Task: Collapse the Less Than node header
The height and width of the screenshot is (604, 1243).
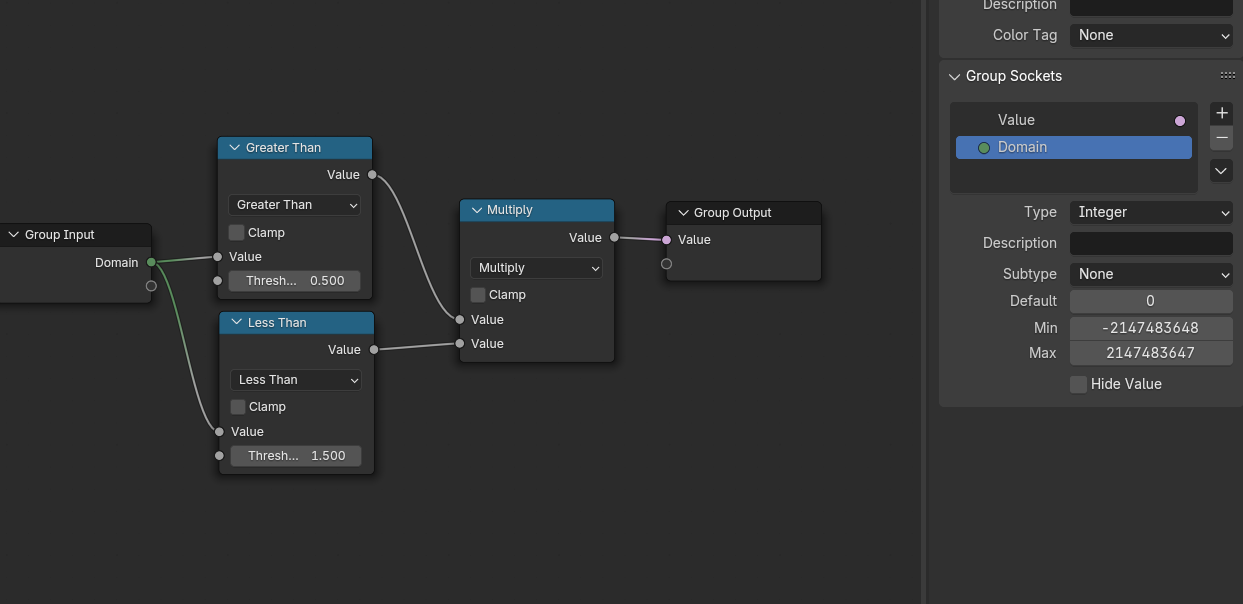Action: click(x=236, y=323)
